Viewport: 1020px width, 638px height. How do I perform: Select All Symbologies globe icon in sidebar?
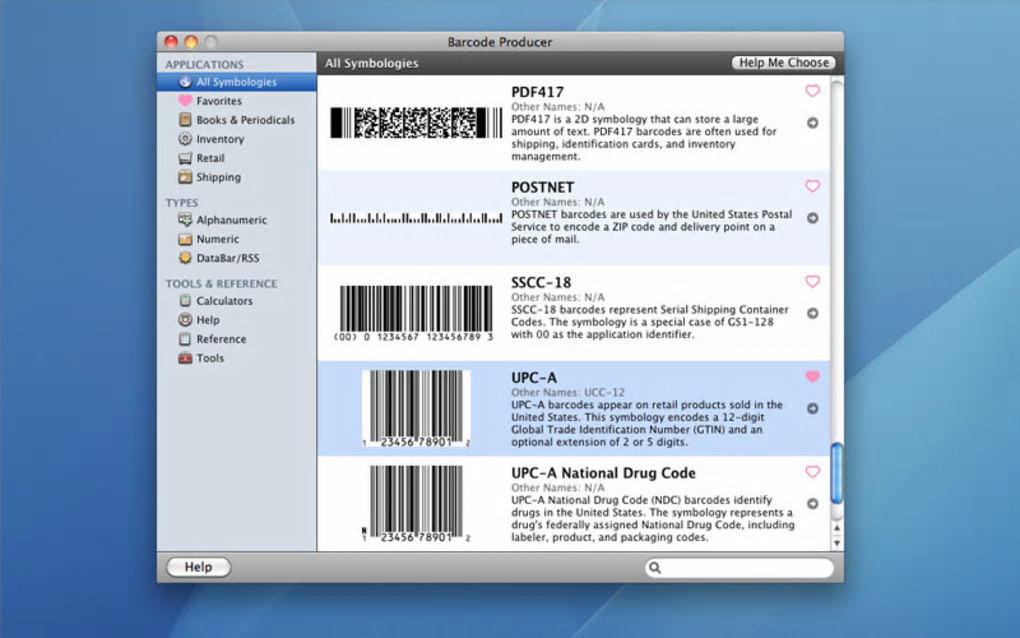[x=185, y=82]
